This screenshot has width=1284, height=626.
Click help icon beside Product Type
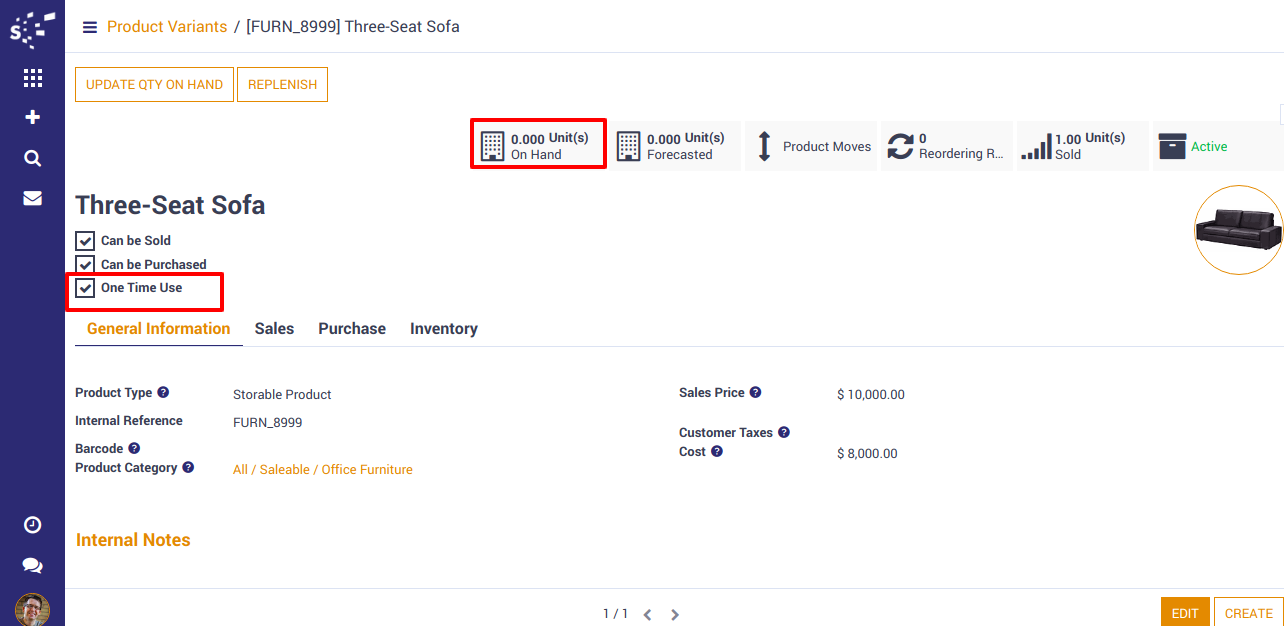pyautogui.click(x=163, y=393)
